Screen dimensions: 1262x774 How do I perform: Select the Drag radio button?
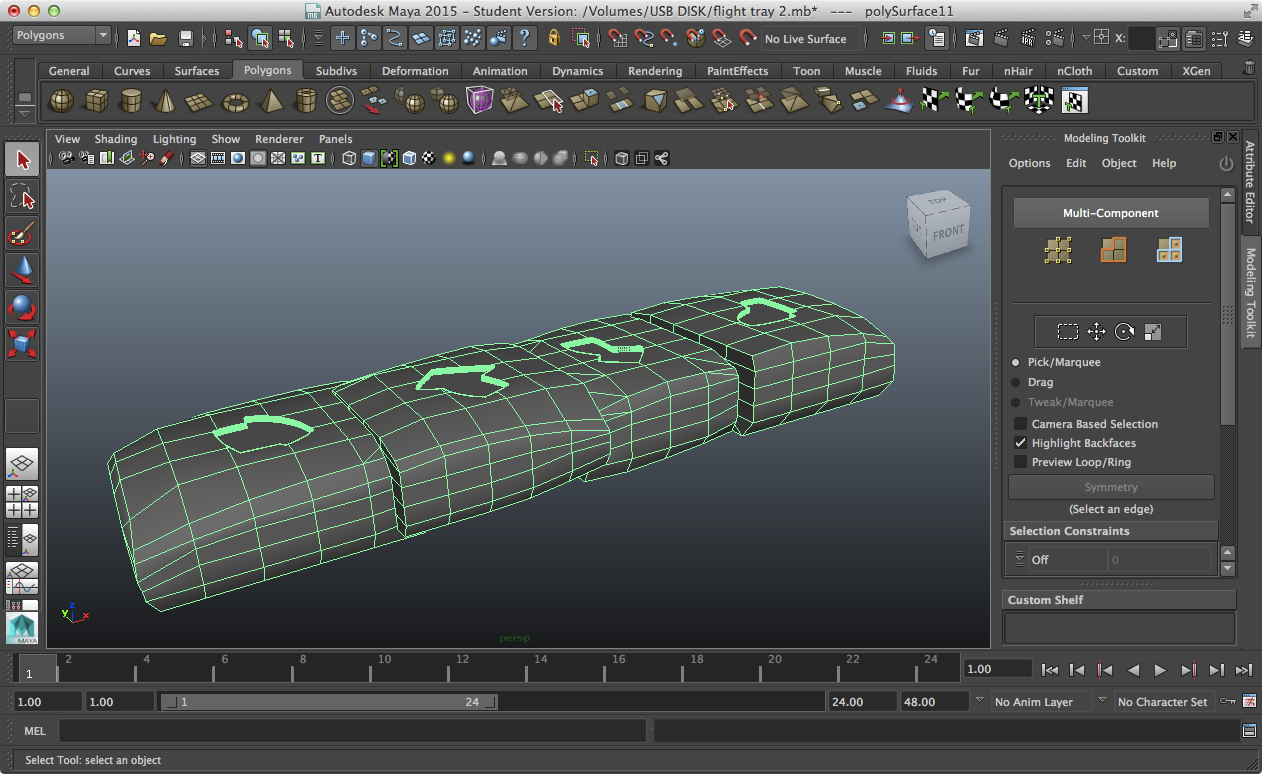pyautogui.click(x=1016, y=382)
